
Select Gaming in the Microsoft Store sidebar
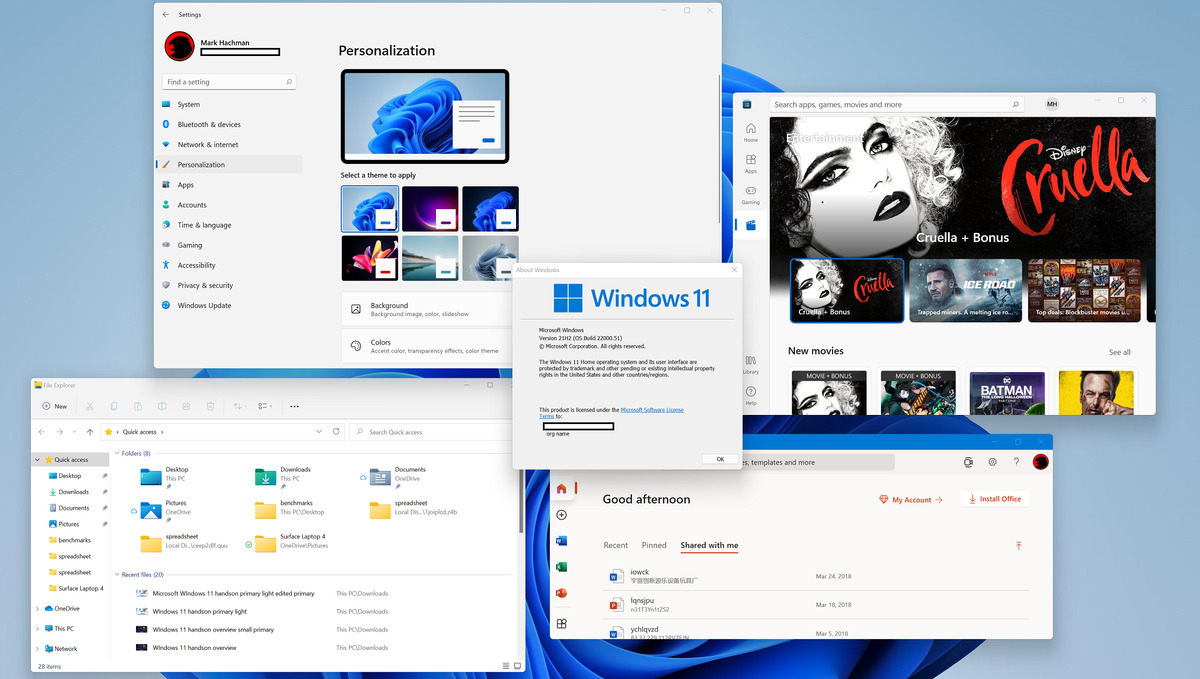[750, 193]
